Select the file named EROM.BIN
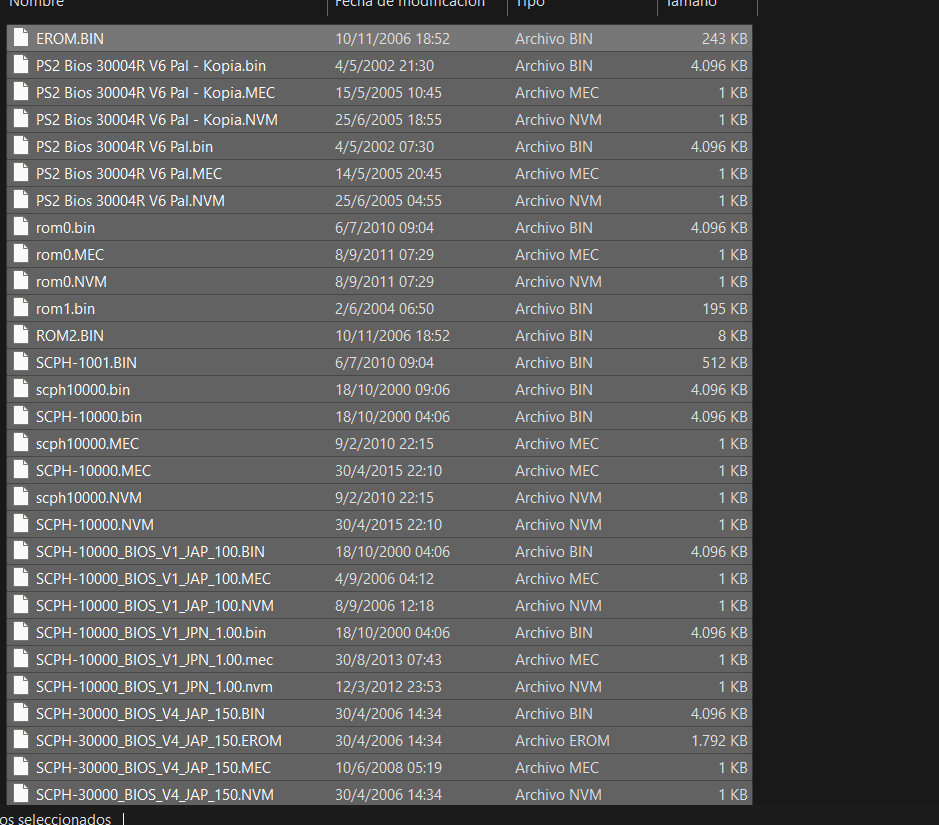Screen dimensions: 939x825 tap(69, 38)
